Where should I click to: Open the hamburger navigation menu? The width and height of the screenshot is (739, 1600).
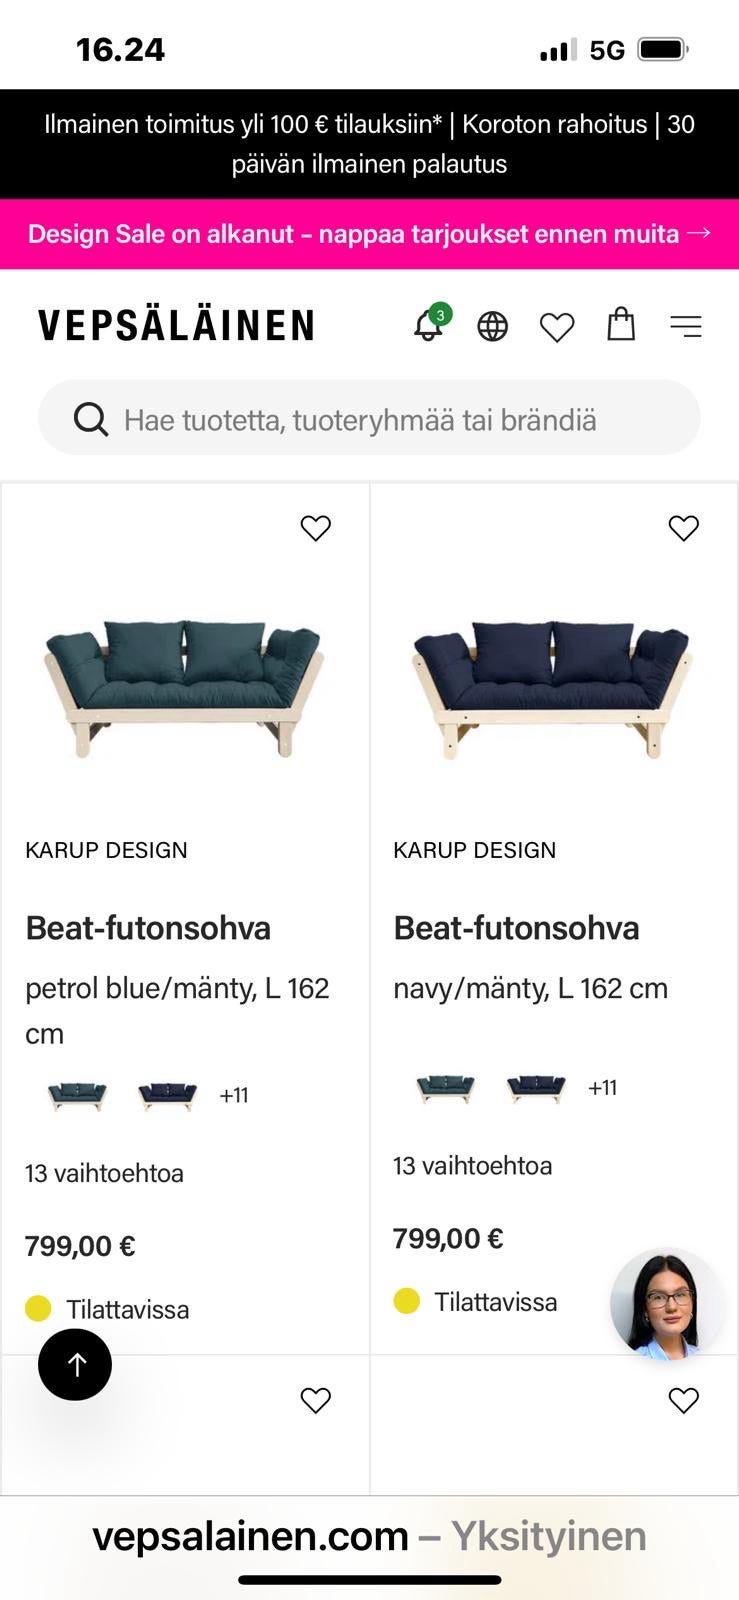pyautogui.click(x=686, y=326)
